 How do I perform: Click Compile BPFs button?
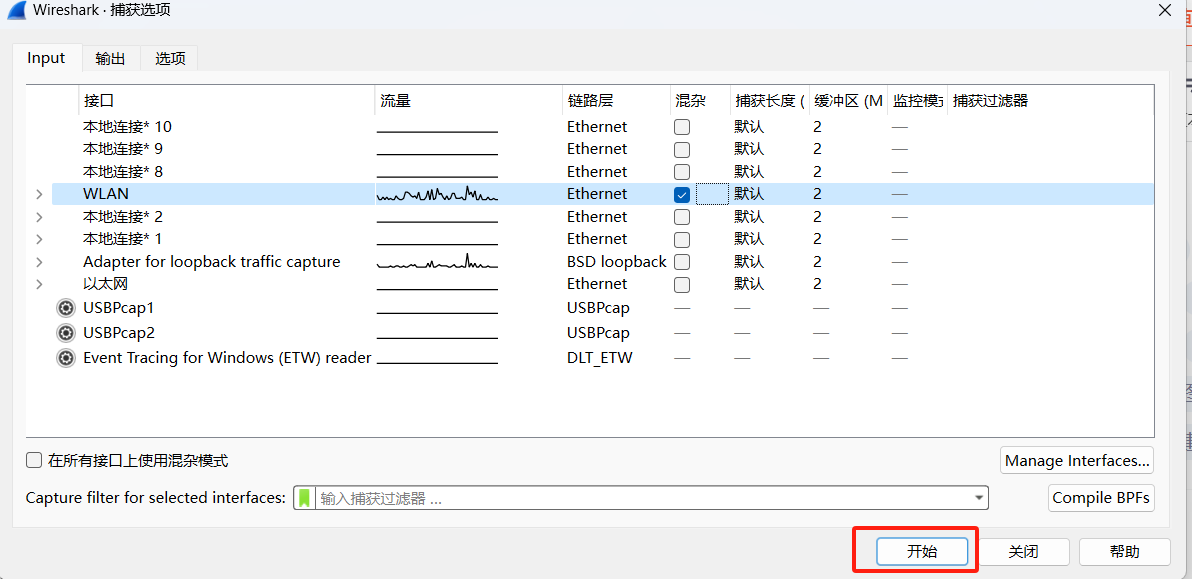tap(1101, 498)
